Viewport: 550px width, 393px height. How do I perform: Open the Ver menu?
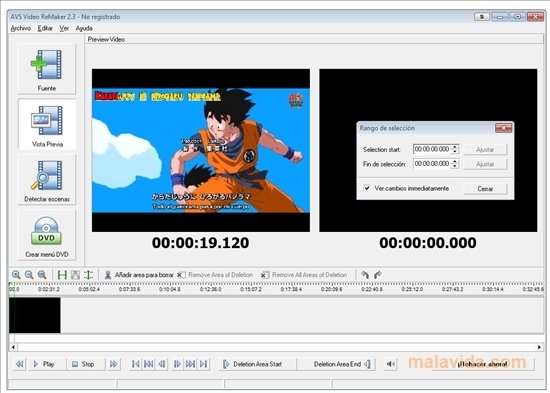pyautogui.click(x=64, y=28)
